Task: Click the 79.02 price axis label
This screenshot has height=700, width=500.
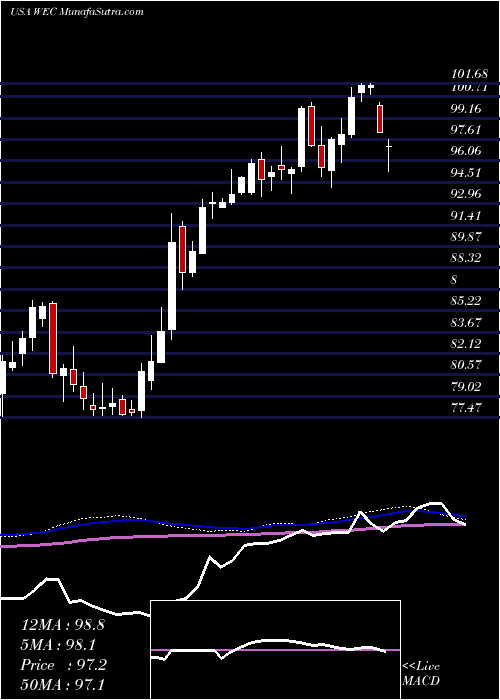Action: click(467, 386)
